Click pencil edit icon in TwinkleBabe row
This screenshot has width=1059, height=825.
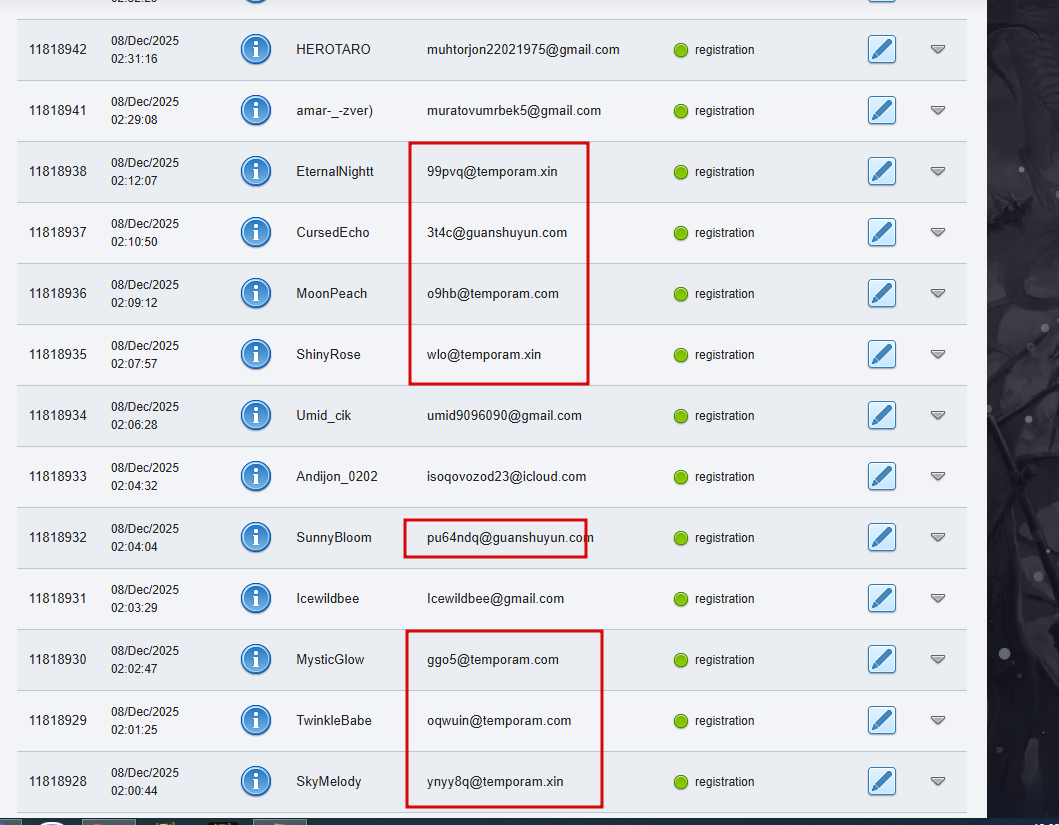click(x=881, y=720)
